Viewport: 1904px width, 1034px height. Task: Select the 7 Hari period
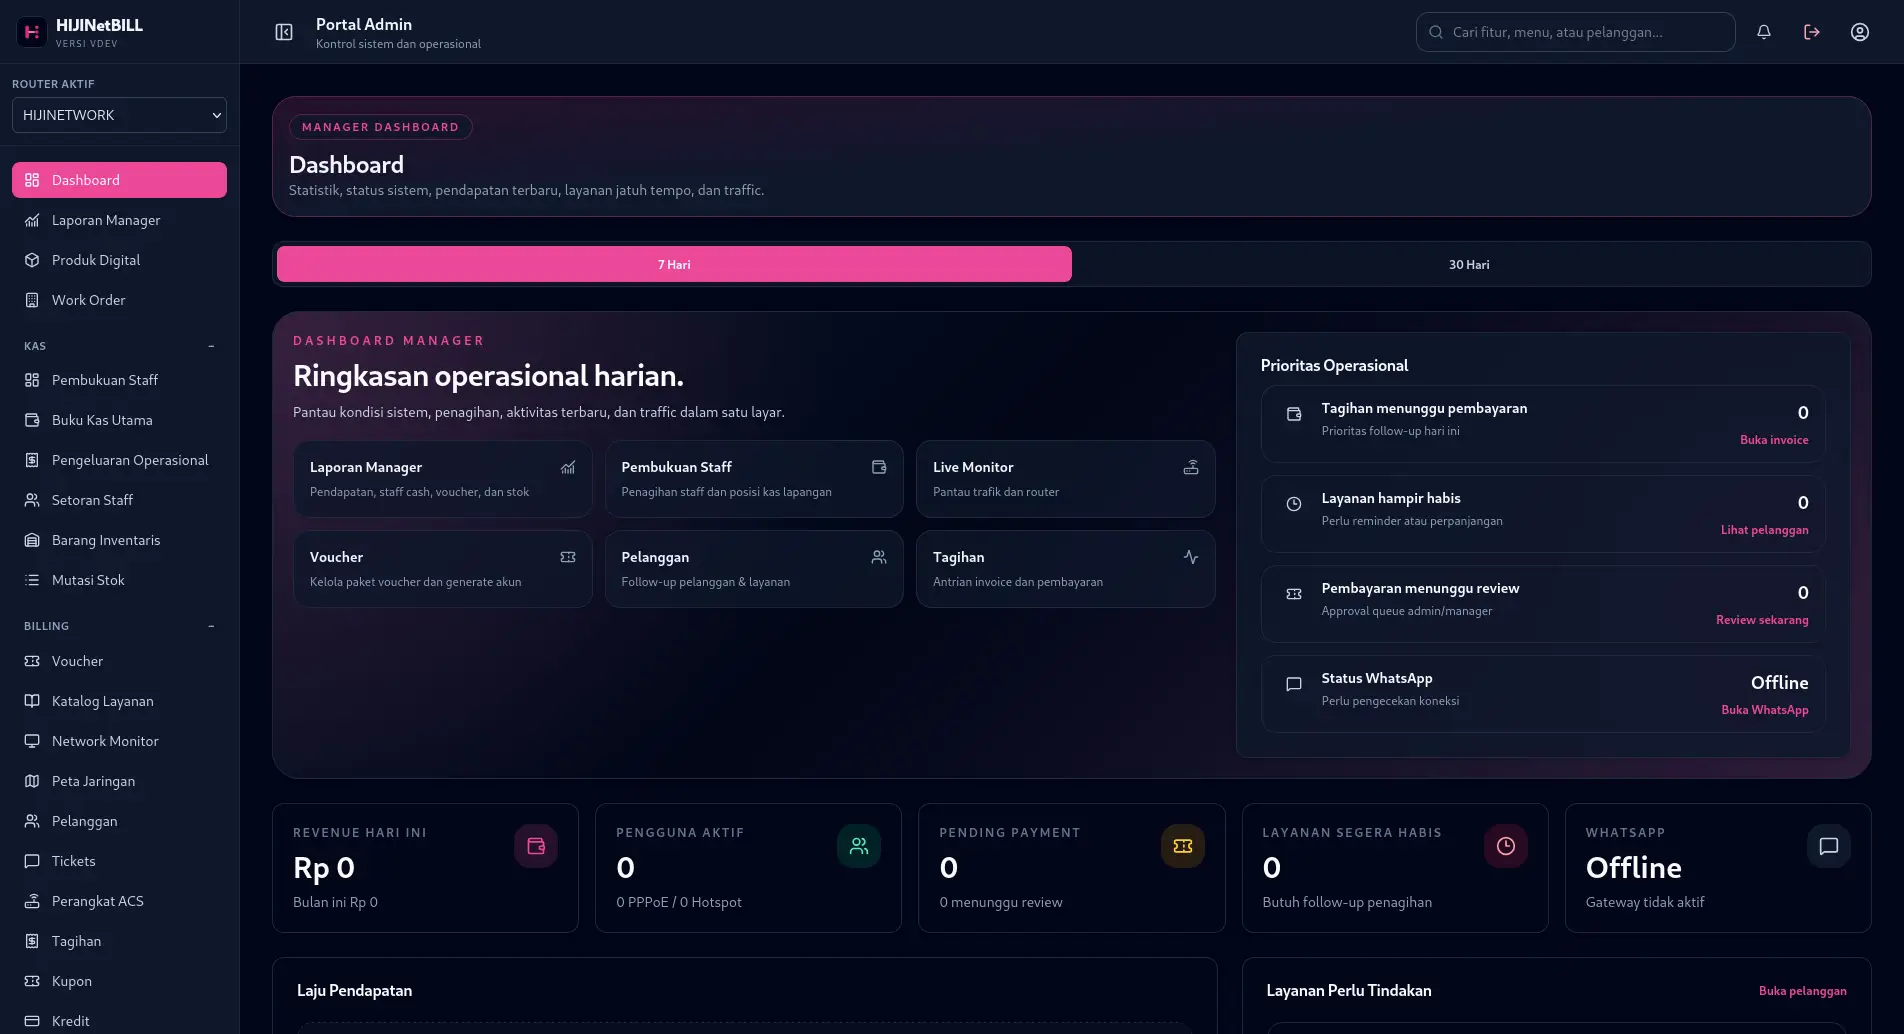tap(672, 264)
